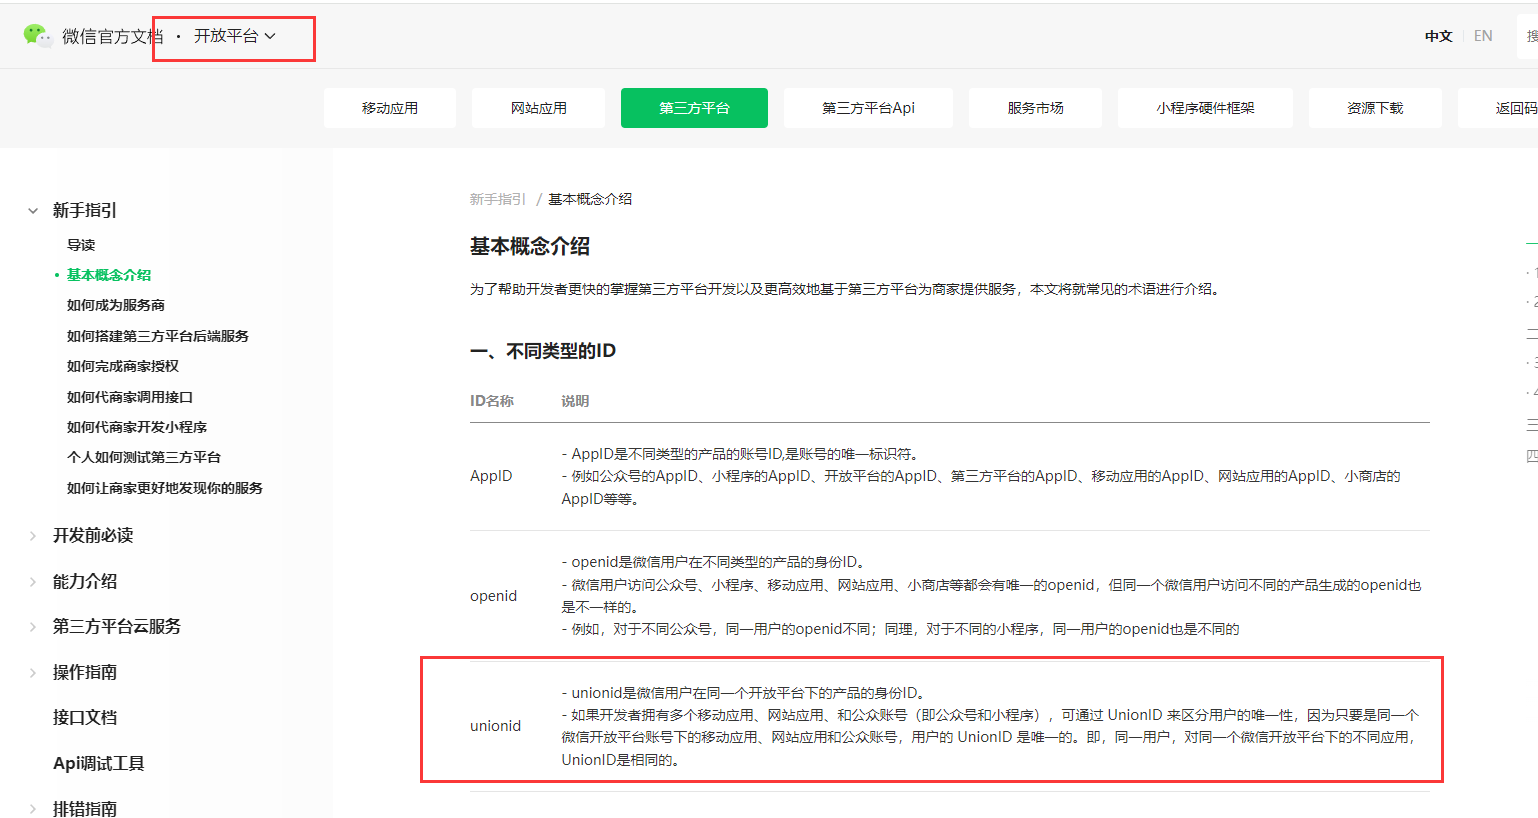This screenshot has width=1538, height=818.
Task: Click the 能力介绍 sidebar section title
Action: pyautogui.click(x=85, y=582)
